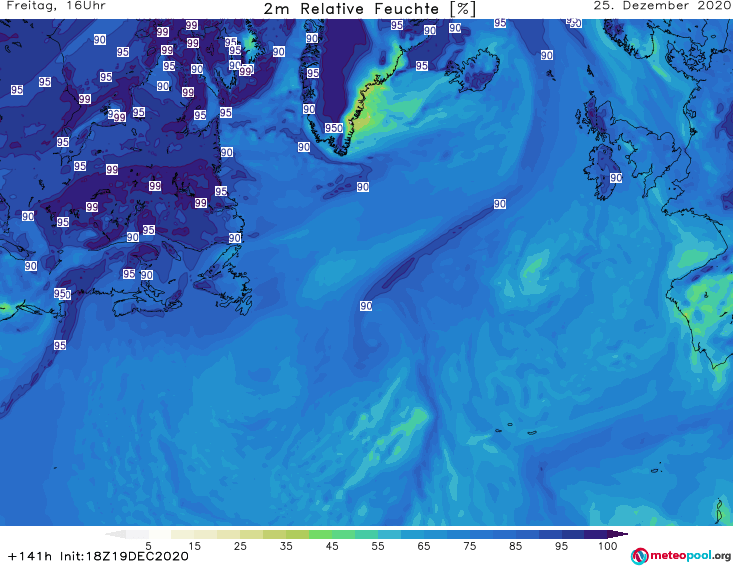This screenshot has width=733, height=566.
Task: Click the colorbar tick label '65'
Action: 424,546
